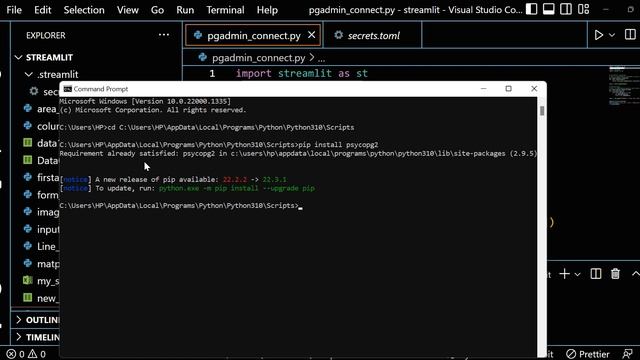
Task: Toggle secondary side bar layout icon
Action: click(566, 9)
